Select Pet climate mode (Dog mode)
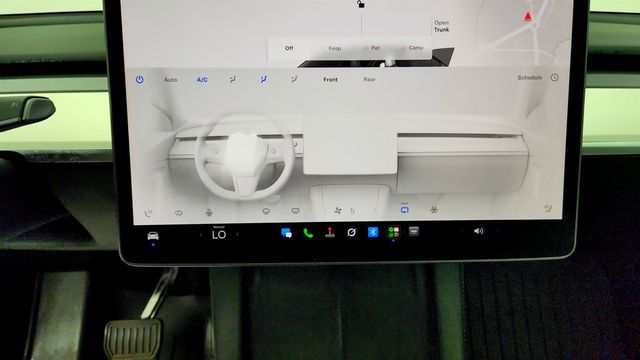Image resolution: width=640 pixels, height=360 pixels. (375, 48)
